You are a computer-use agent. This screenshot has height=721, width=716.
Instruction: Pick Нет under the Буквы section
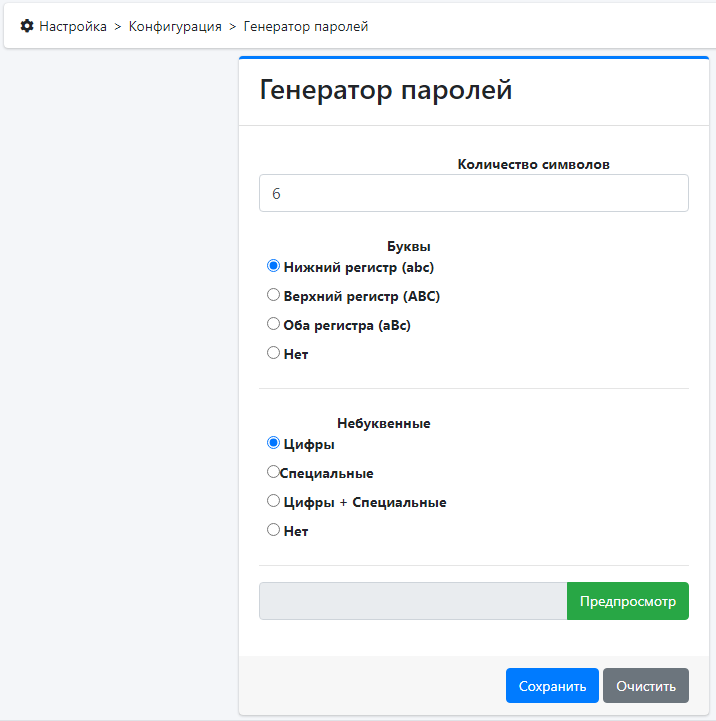(x=273, y=353)
